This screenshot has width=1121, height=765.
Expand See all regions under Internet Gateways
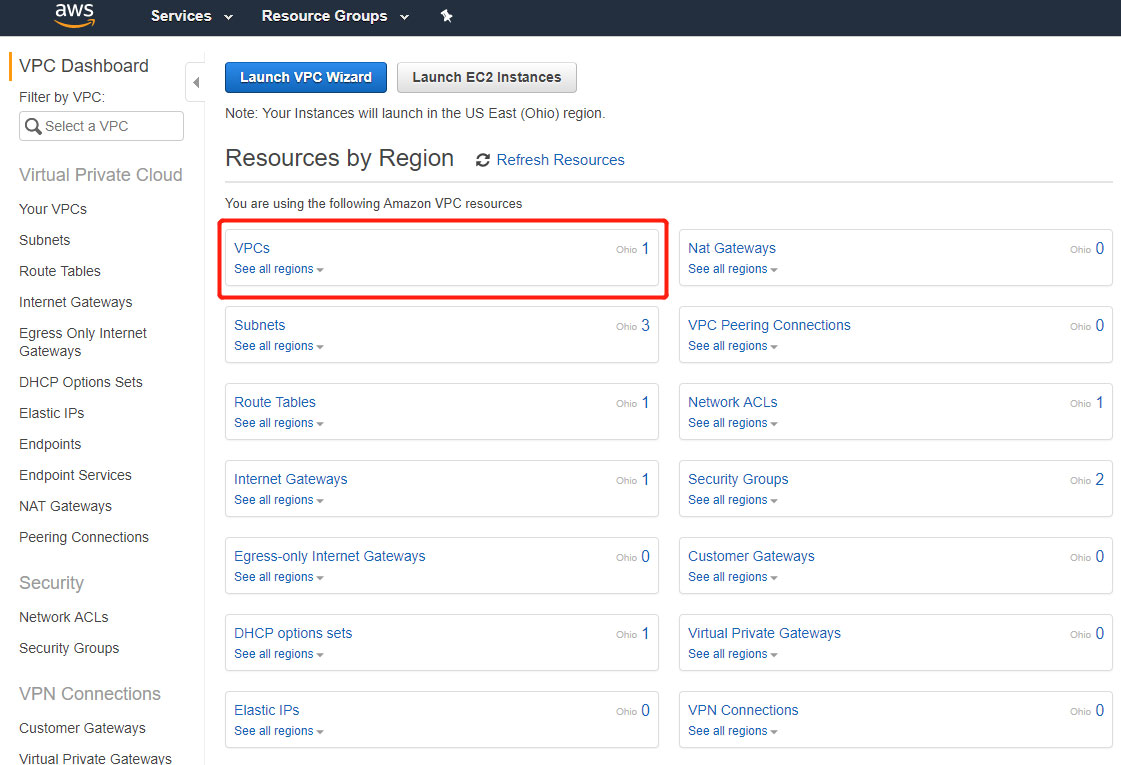pos(279,500)
